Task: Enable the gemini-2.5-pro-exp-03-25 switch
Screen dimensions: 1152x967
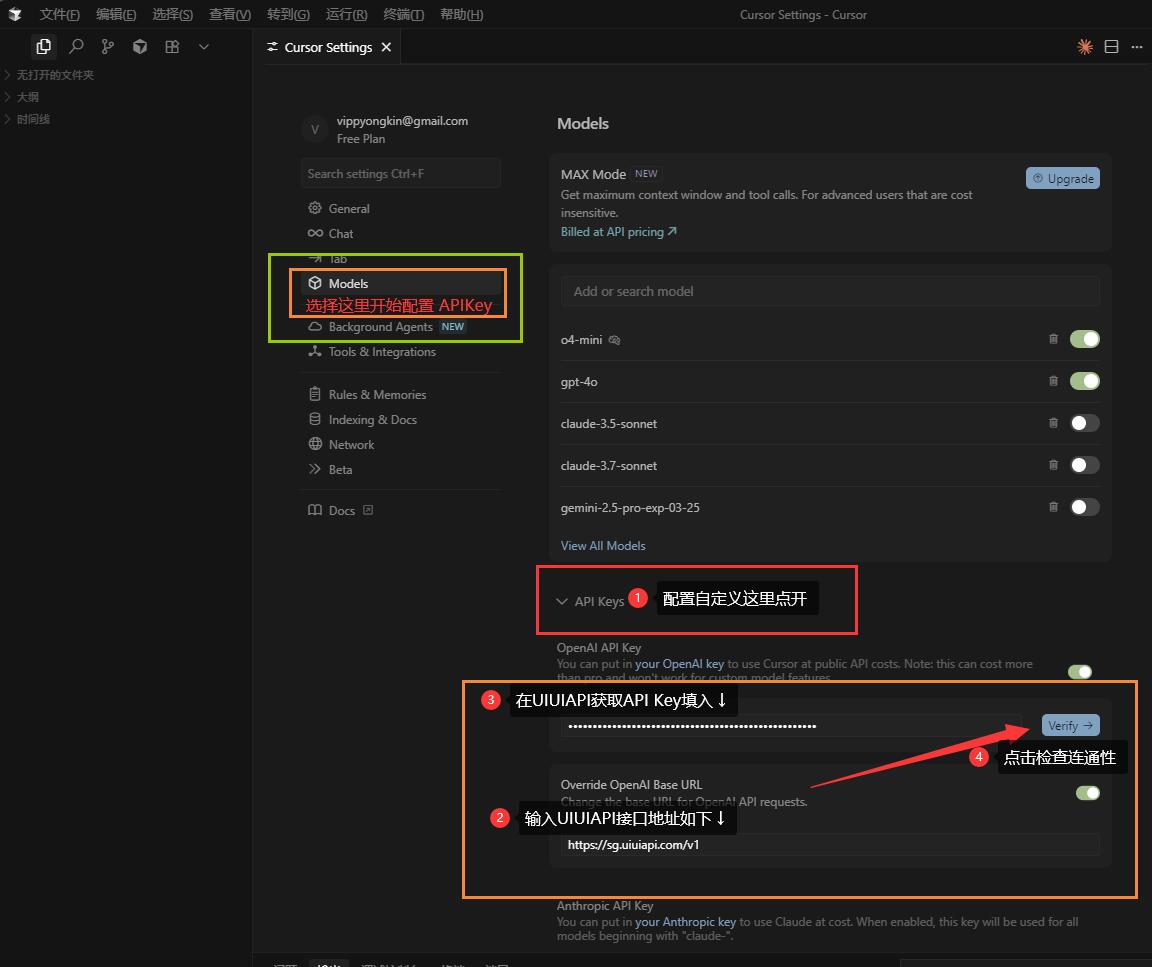Action: [1084, 507]
